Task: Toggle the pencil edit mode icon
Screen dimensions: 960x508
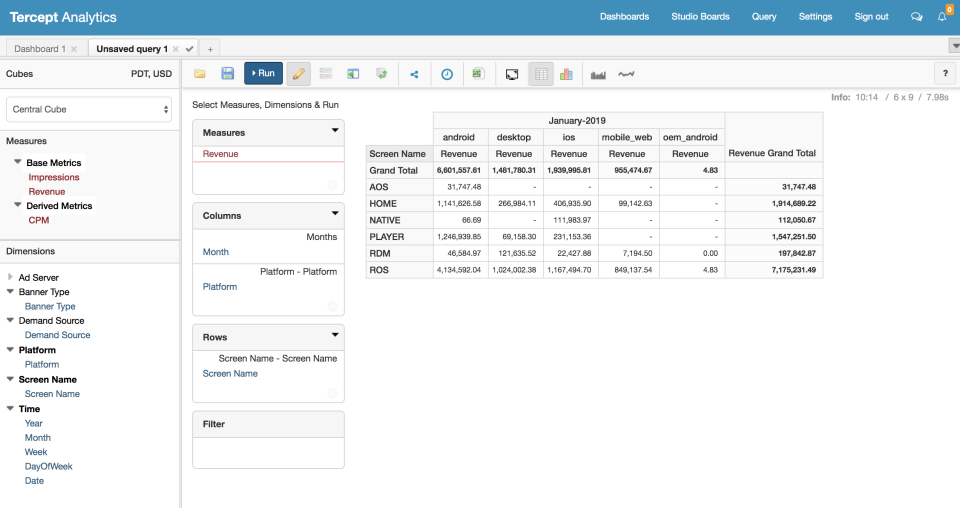Action: pyautogui.click(x=298, y=74)
